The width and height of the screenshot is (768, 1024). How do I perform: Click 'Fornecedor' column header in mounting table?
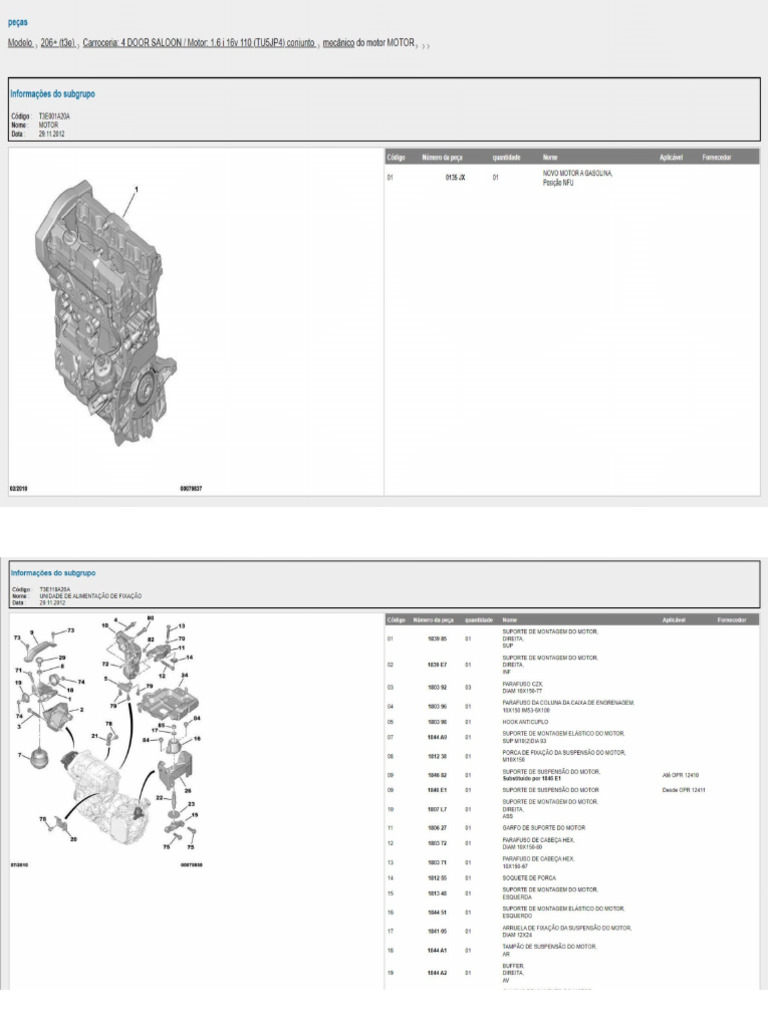[x=731, y=620]
